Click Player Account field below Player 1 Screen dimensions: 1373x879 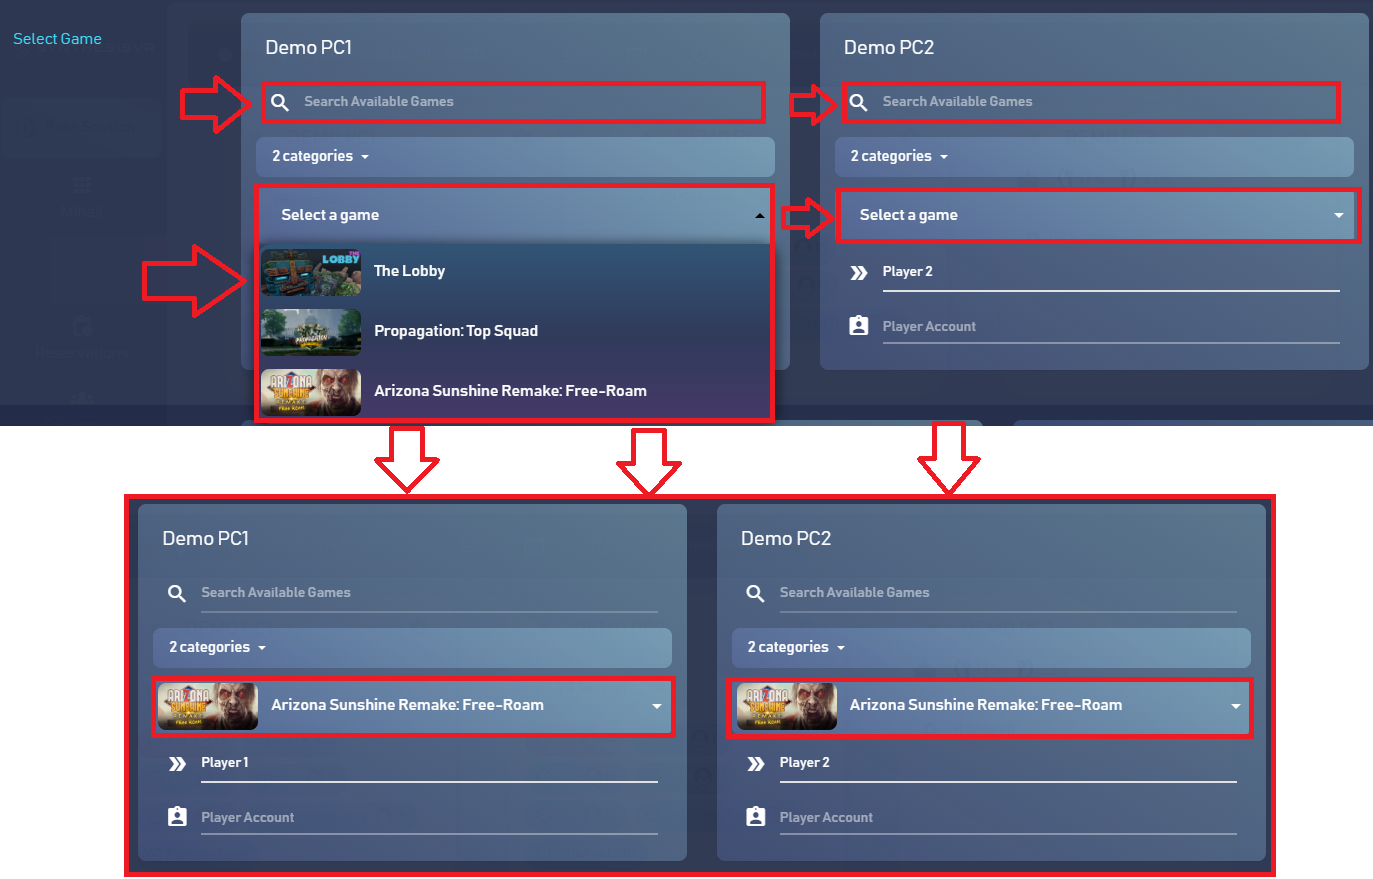pyautogui.click(x=429, y=818)
